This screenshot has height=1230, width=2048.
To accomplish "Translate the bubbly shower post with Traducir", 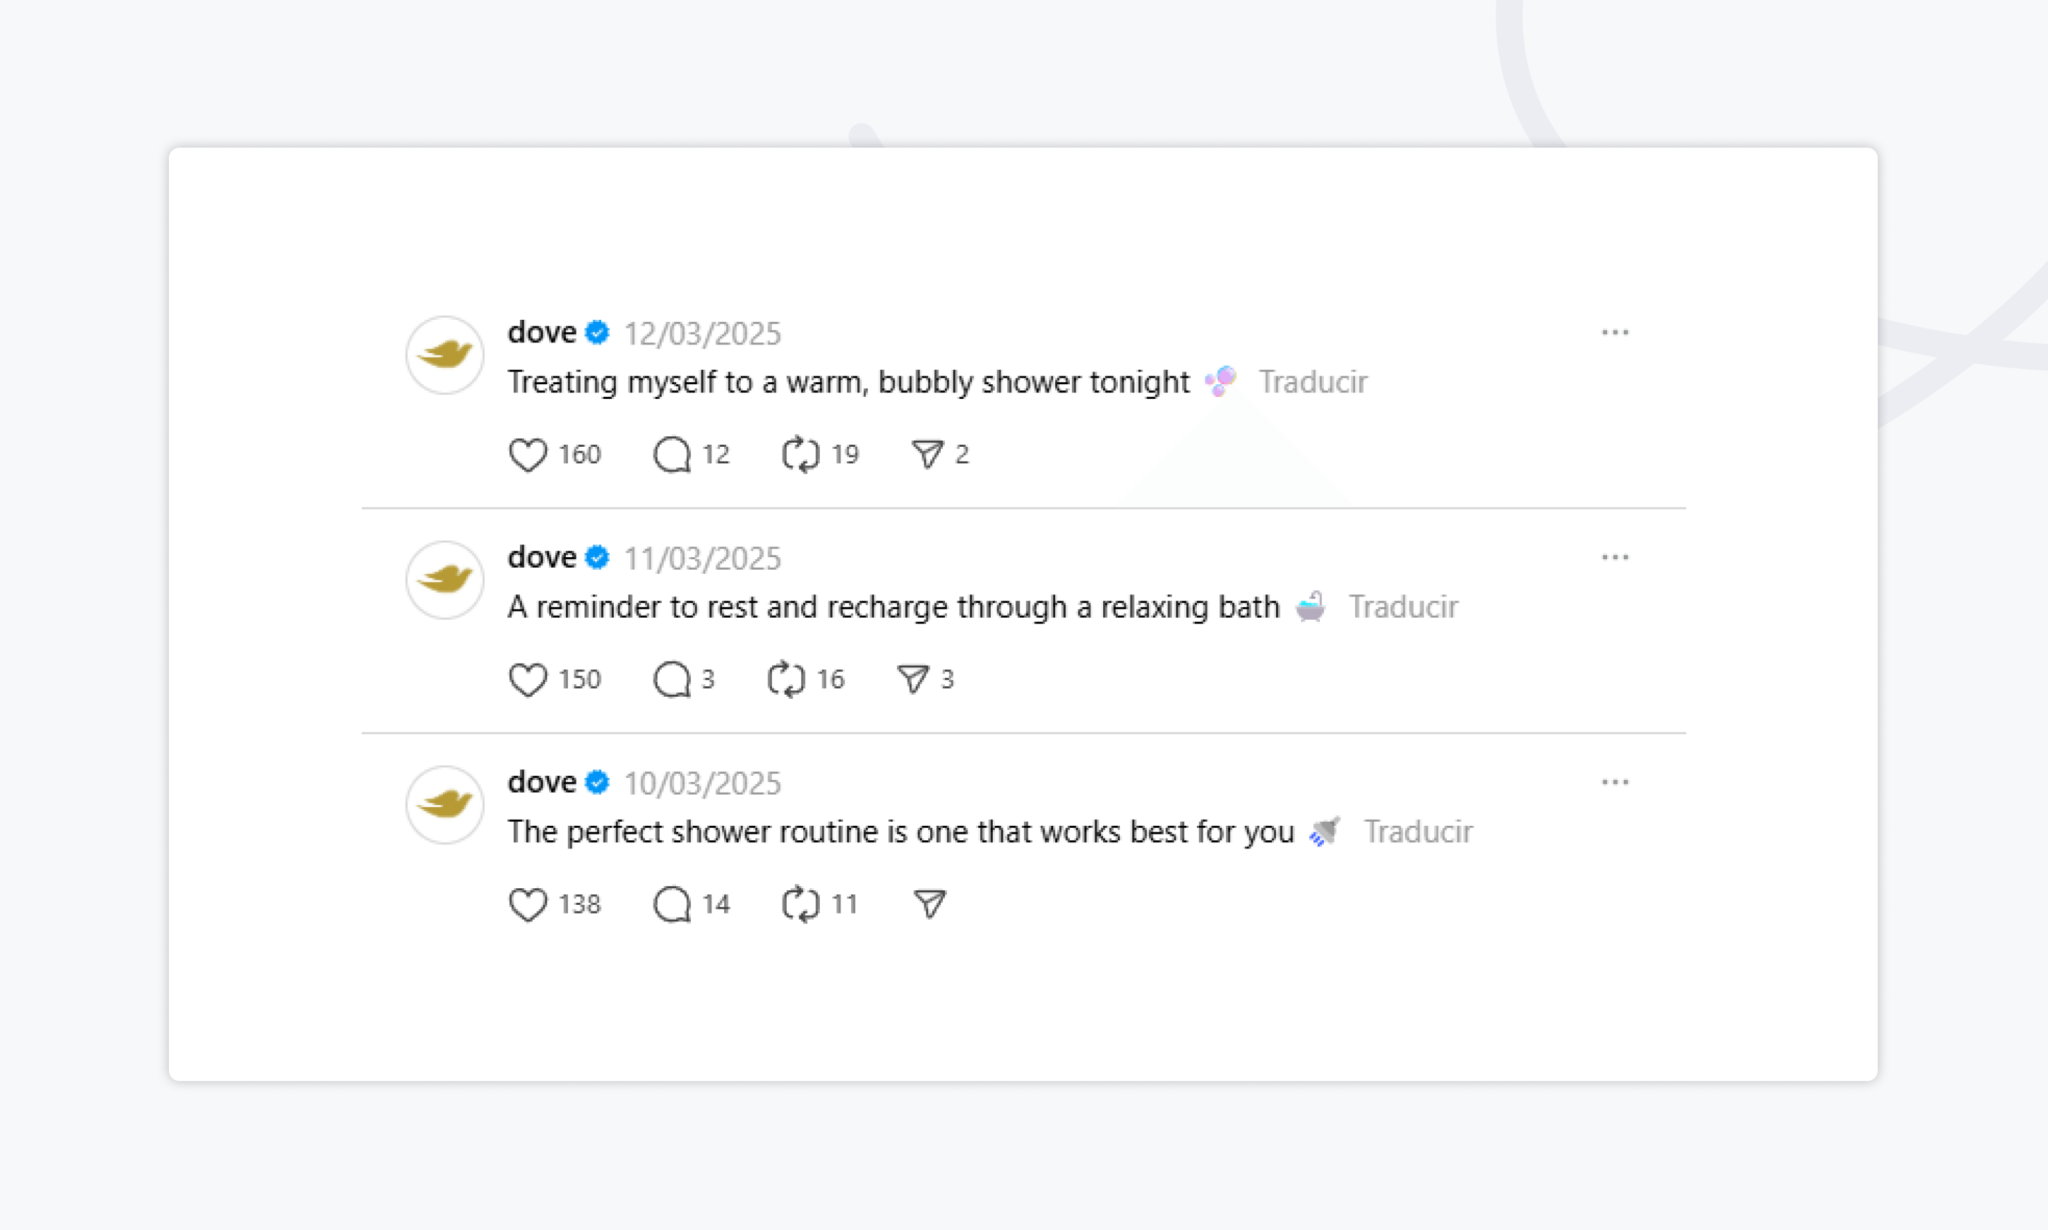I will click(1312, 382).
